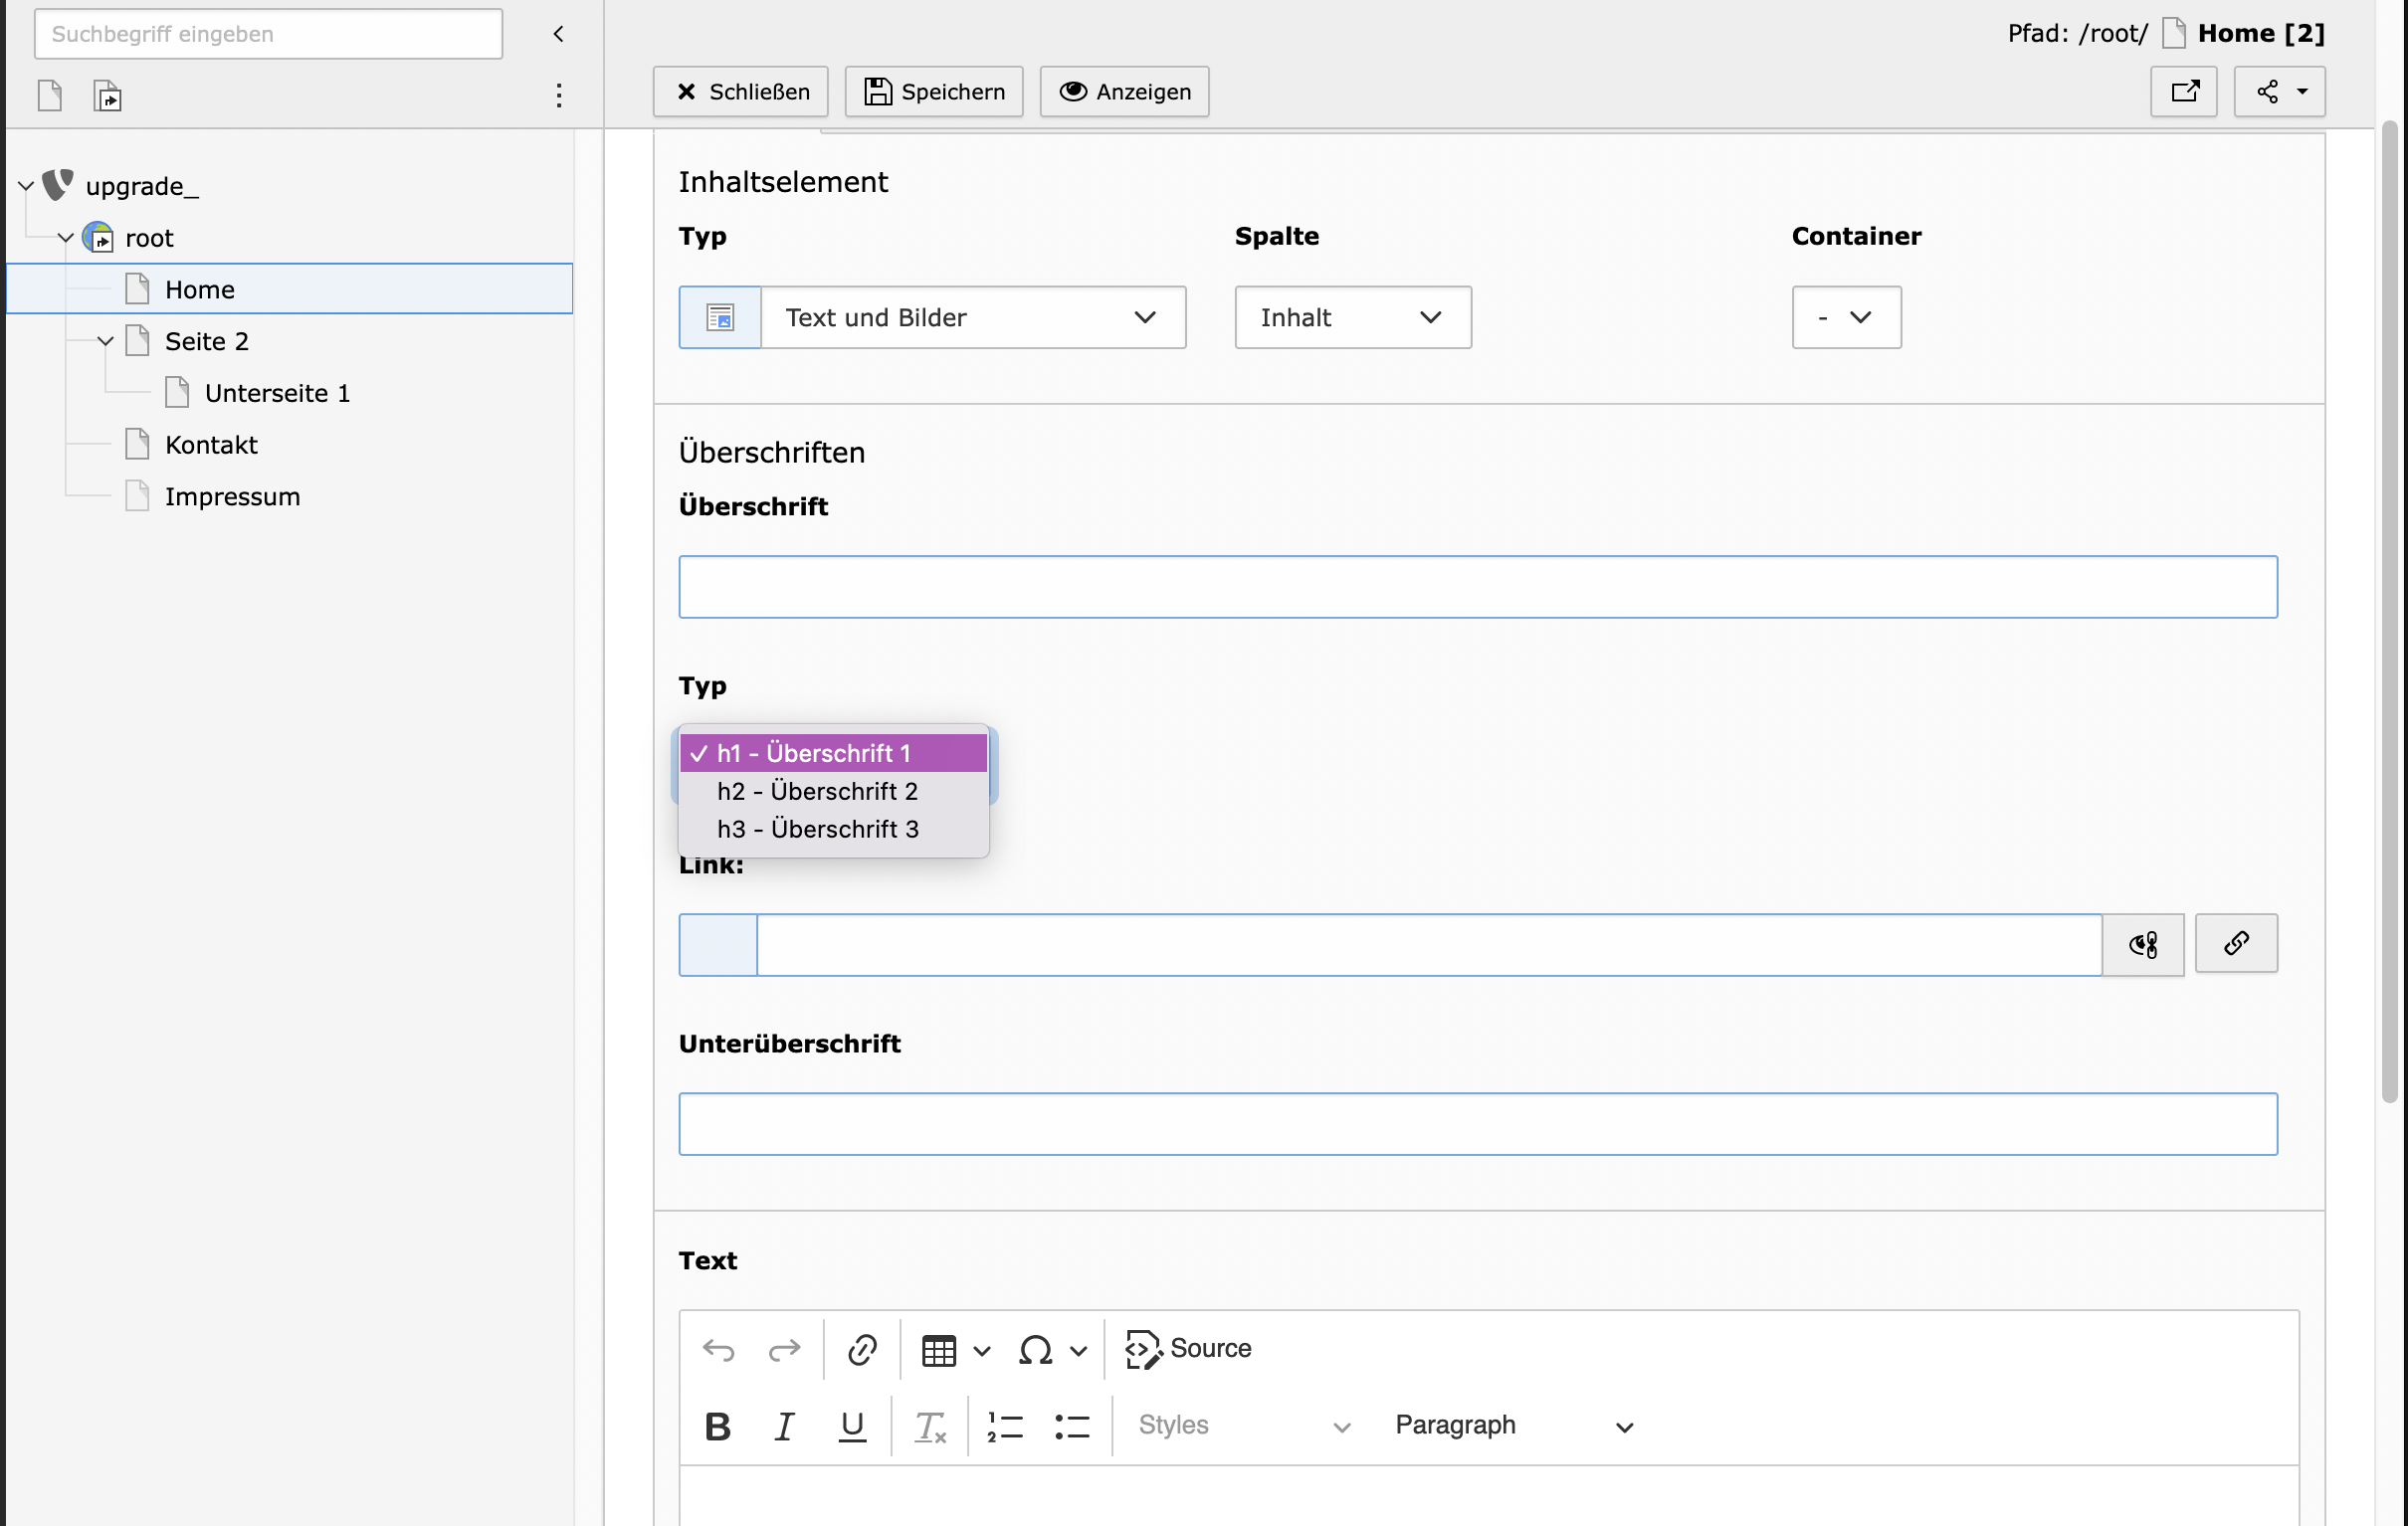Select h2 - Überschrift 2 option
This screenshot has height=1526, width=2408.
click(817, 791)
